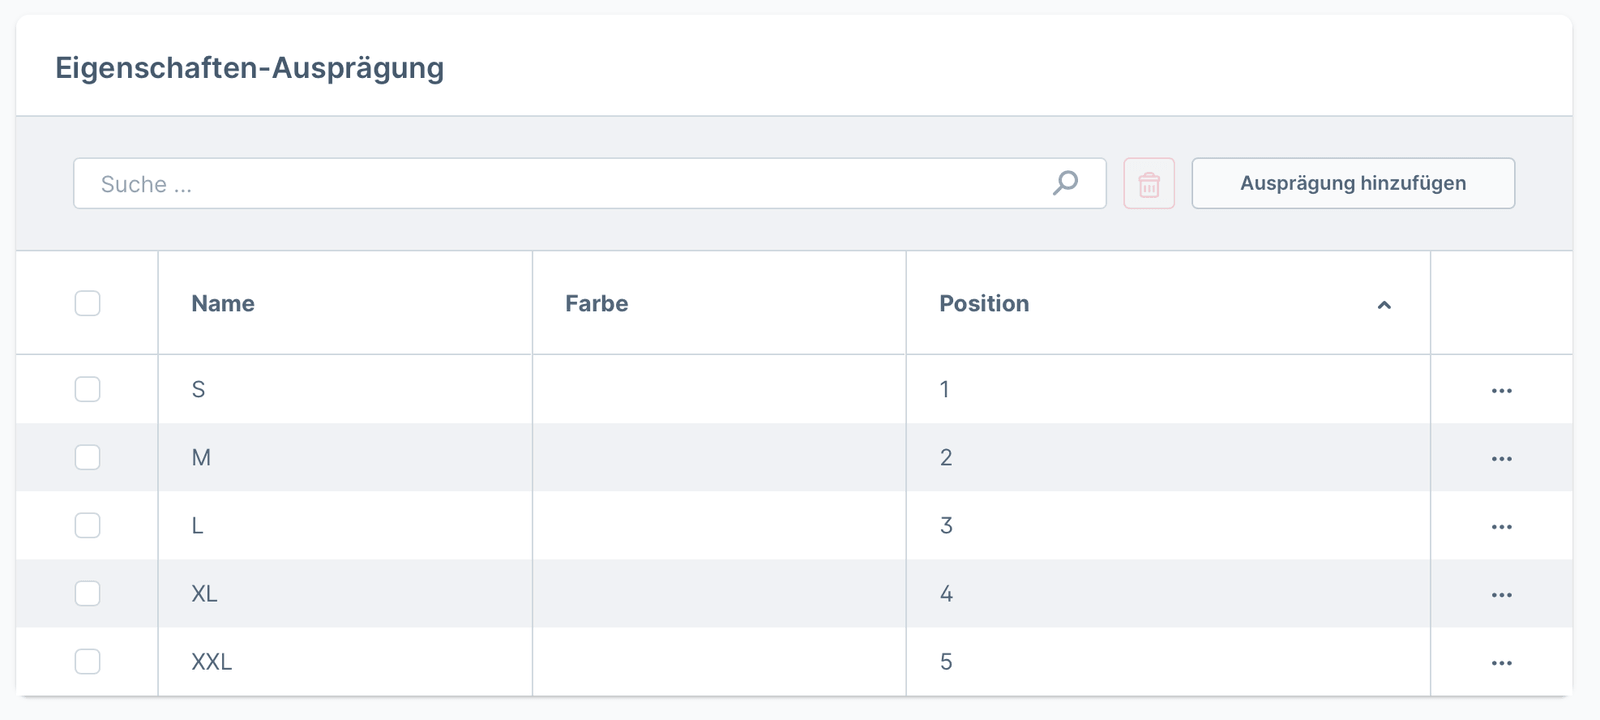Check the checkbox for row S
This screenshot has height=720, width=1600.
coord(88,389)
